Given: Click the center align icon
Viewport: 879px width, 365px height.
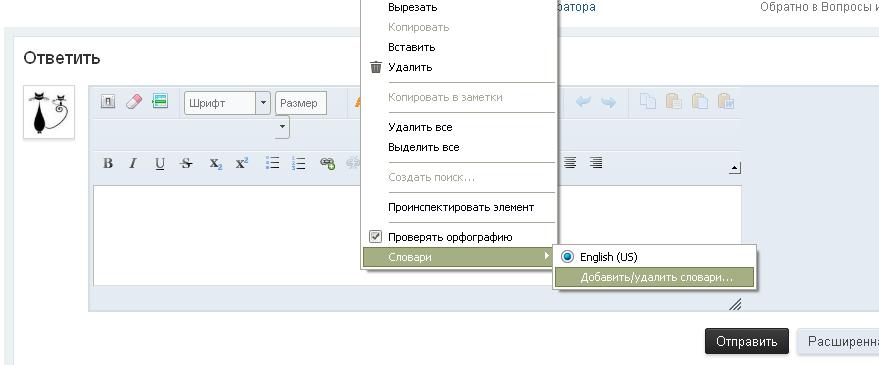Looking at the screenshot, I should coord(570,163).
